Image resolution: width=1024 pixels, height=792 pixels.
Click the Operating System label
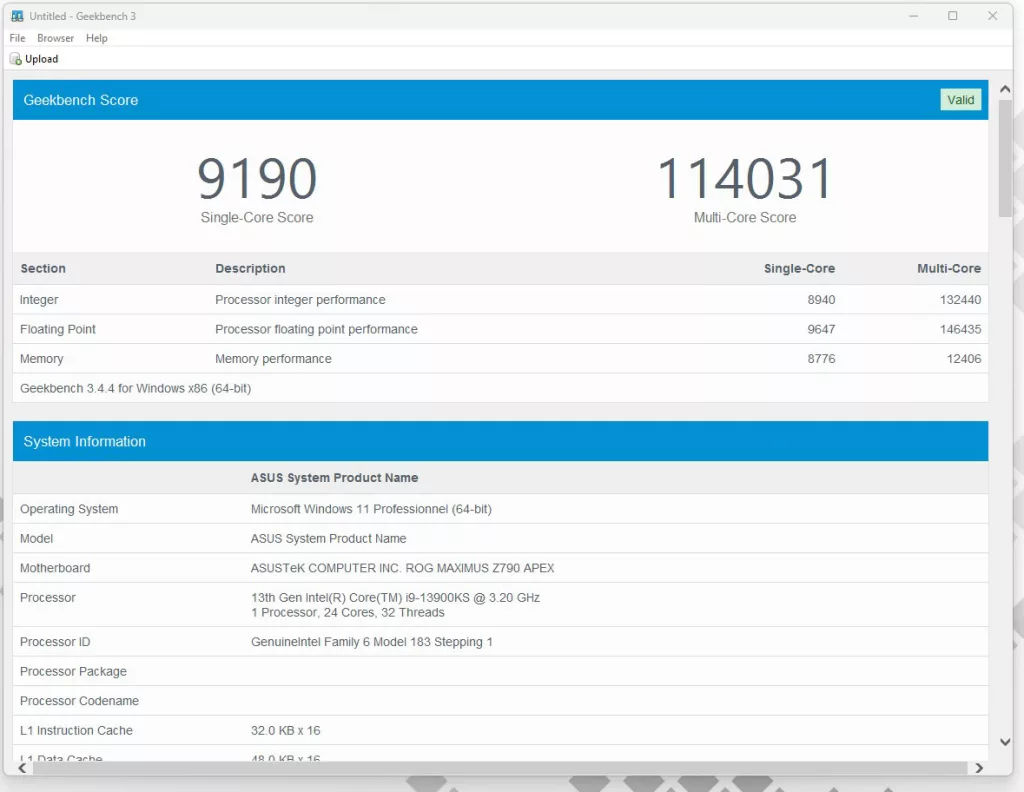click(x=69, y=509)
